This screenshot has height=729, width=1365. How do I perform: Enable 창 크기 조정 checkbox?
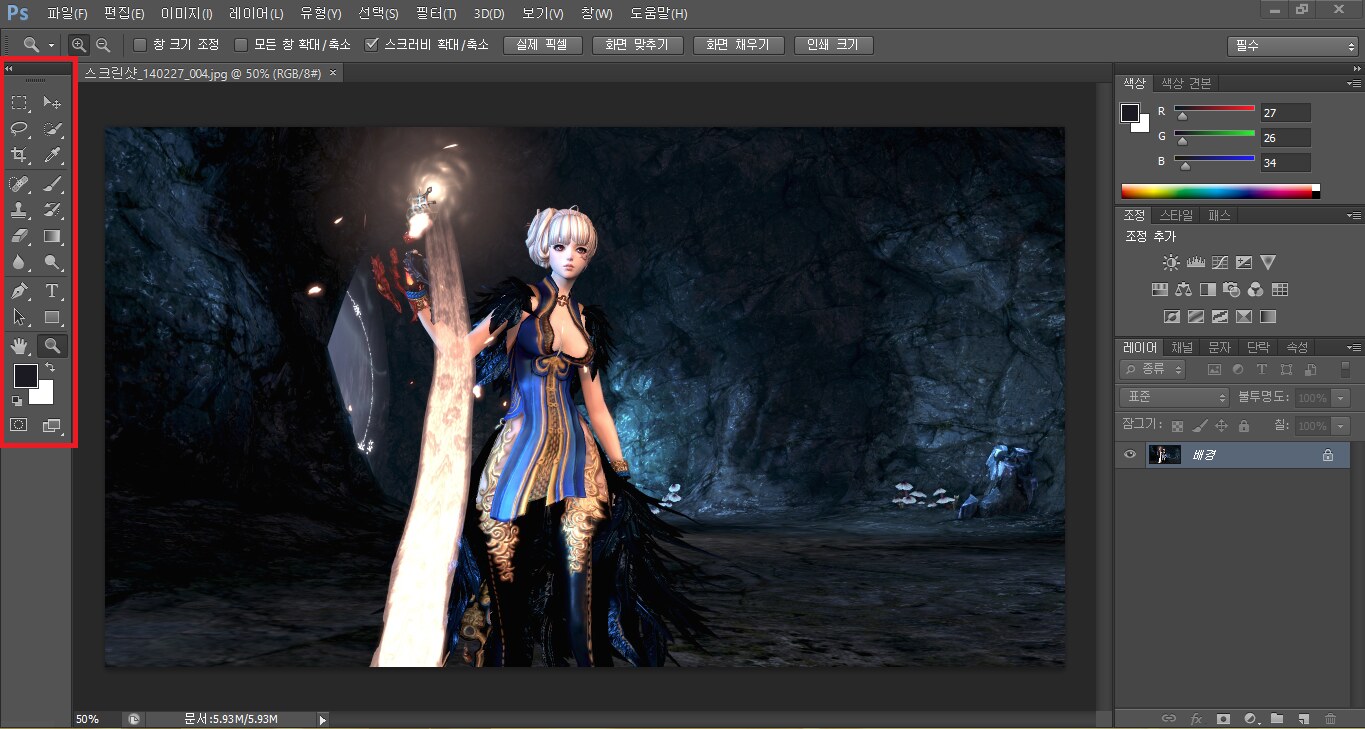click(x=140, y=45)
